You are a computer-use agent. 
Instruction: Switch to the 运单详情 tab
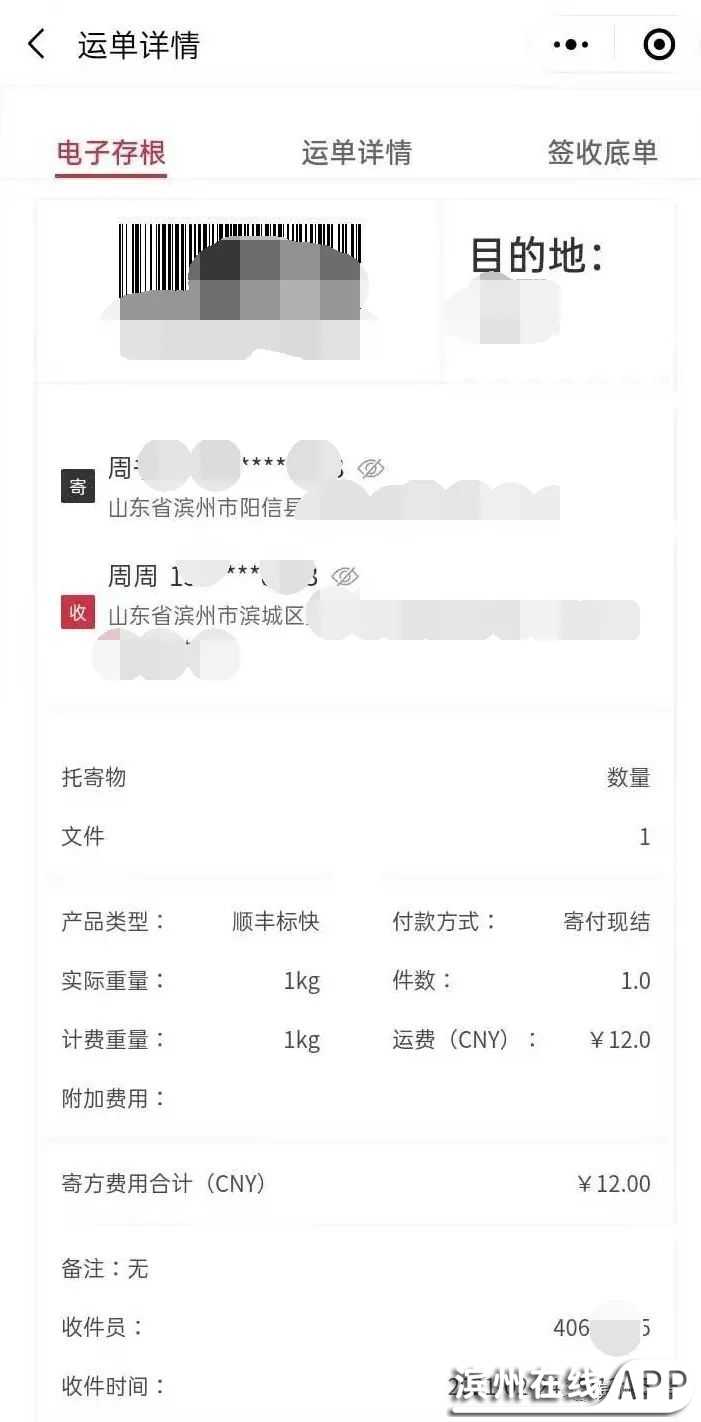pos(356,153)
